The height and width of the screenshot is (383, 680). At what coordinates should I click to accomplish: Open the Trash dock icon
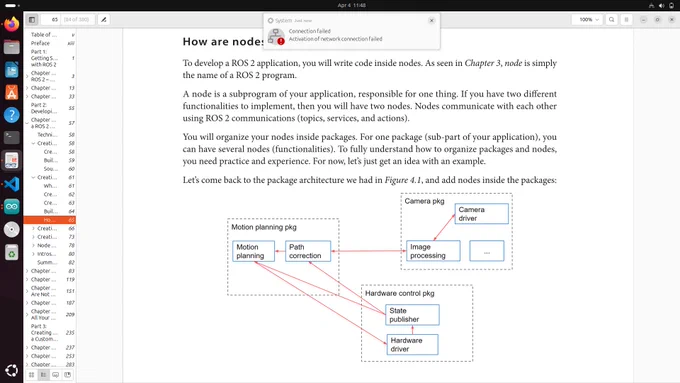point(12,252)
